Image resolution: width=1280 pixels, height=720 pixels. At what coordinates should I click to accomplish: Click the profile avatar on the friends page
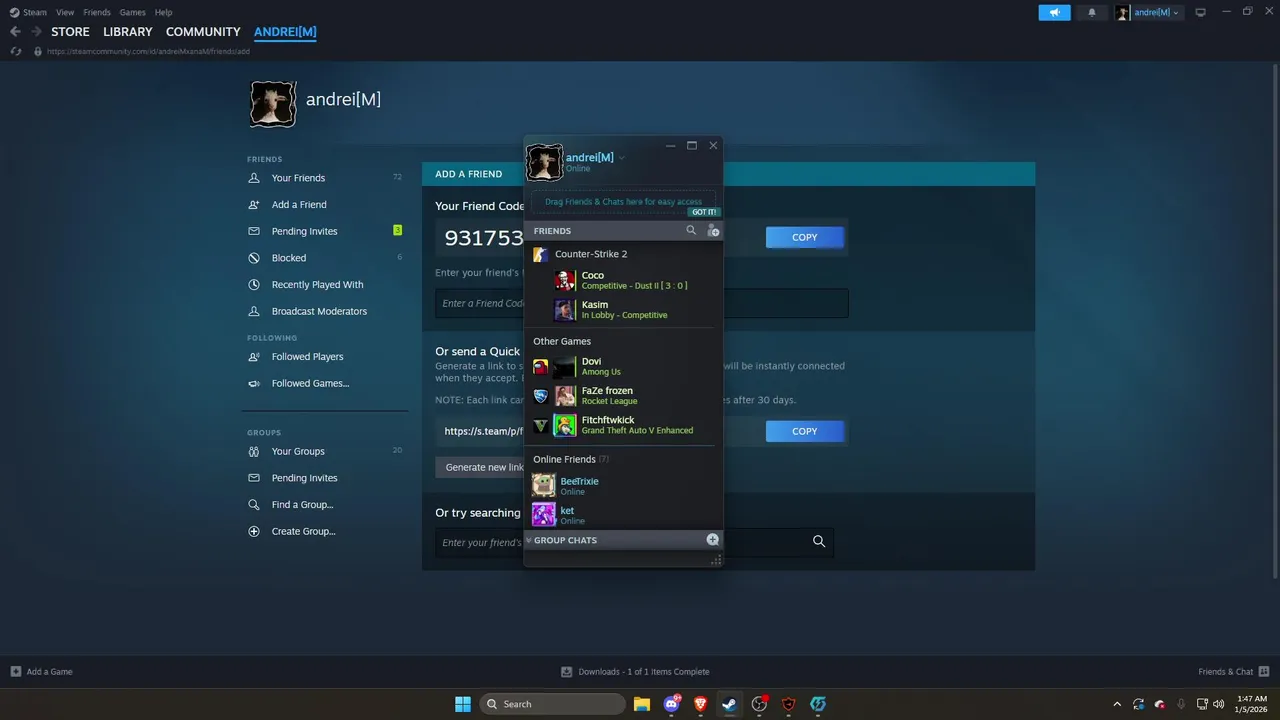(x=273, y=104)
